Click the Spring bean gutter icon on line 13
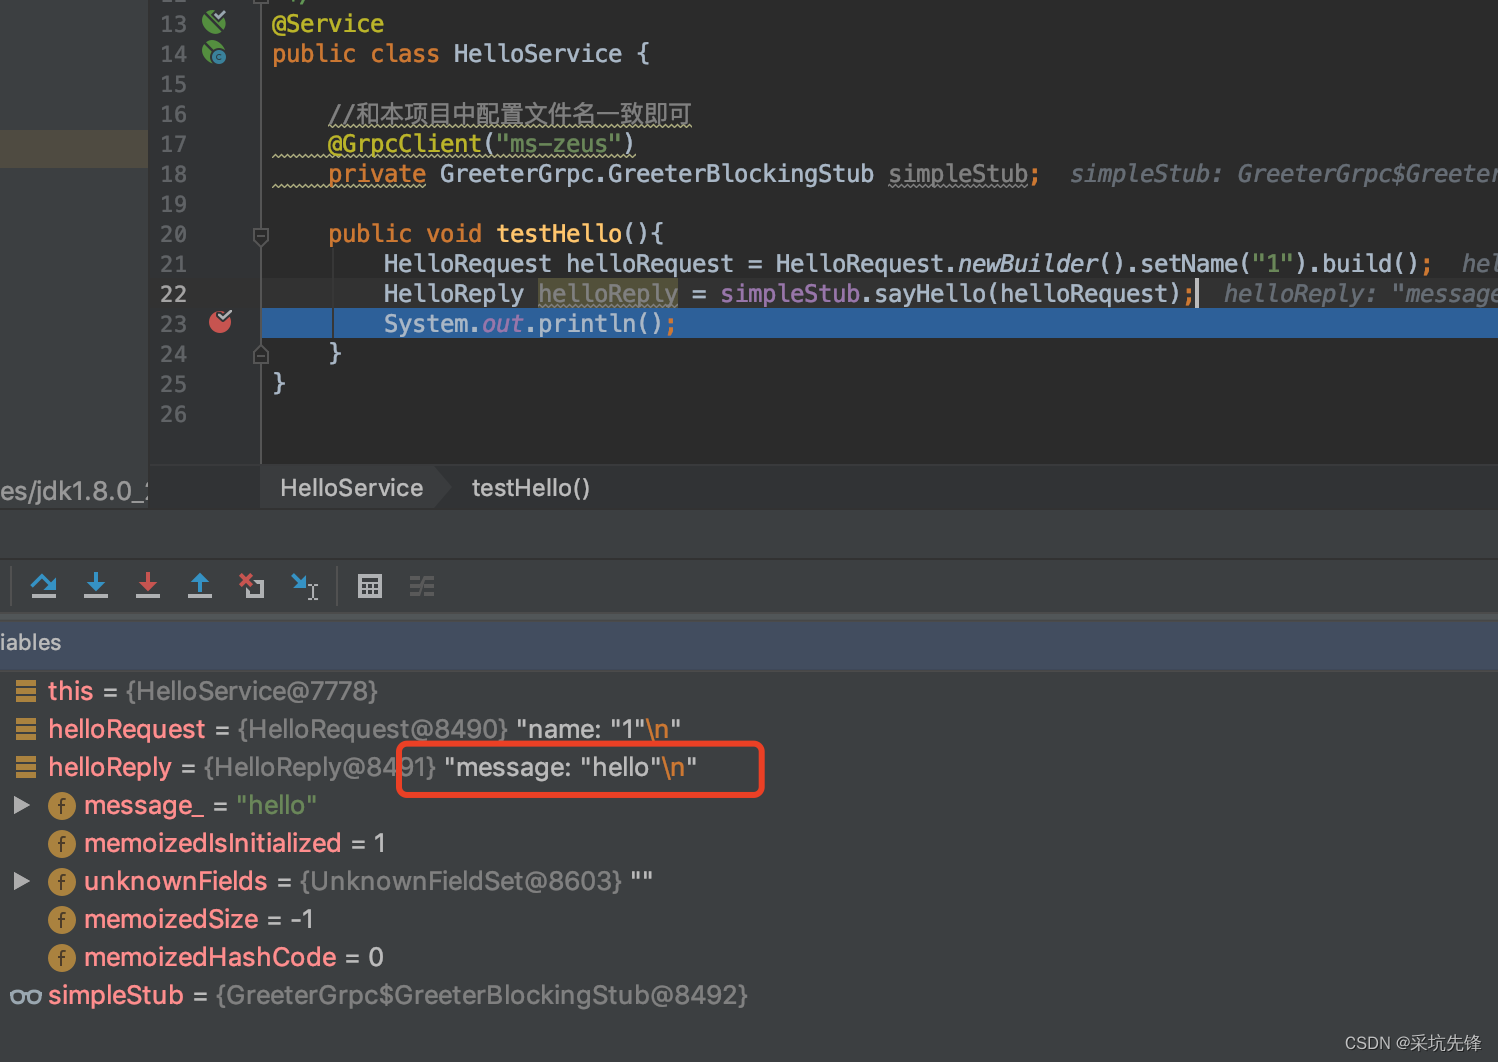The width and height of the screenshot is (1498, 1062). [x=214, y=21]
